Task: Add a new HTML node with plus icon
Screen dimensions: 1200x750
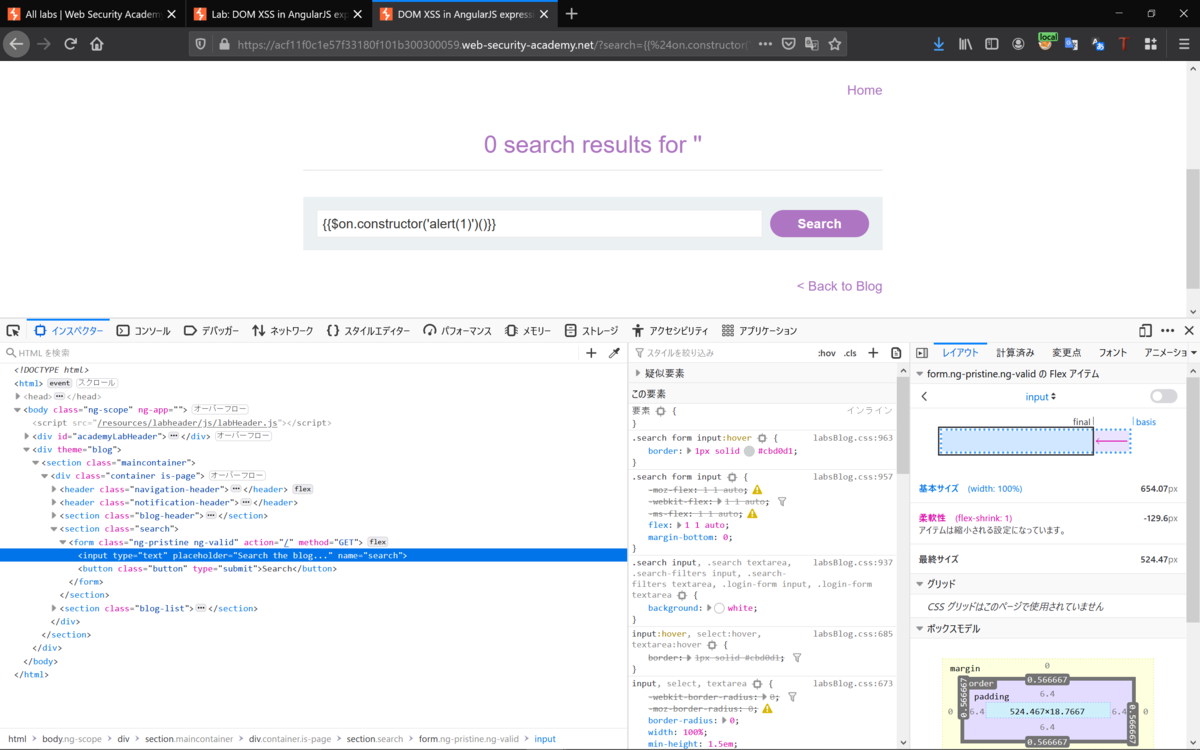Action: [591, 353]
